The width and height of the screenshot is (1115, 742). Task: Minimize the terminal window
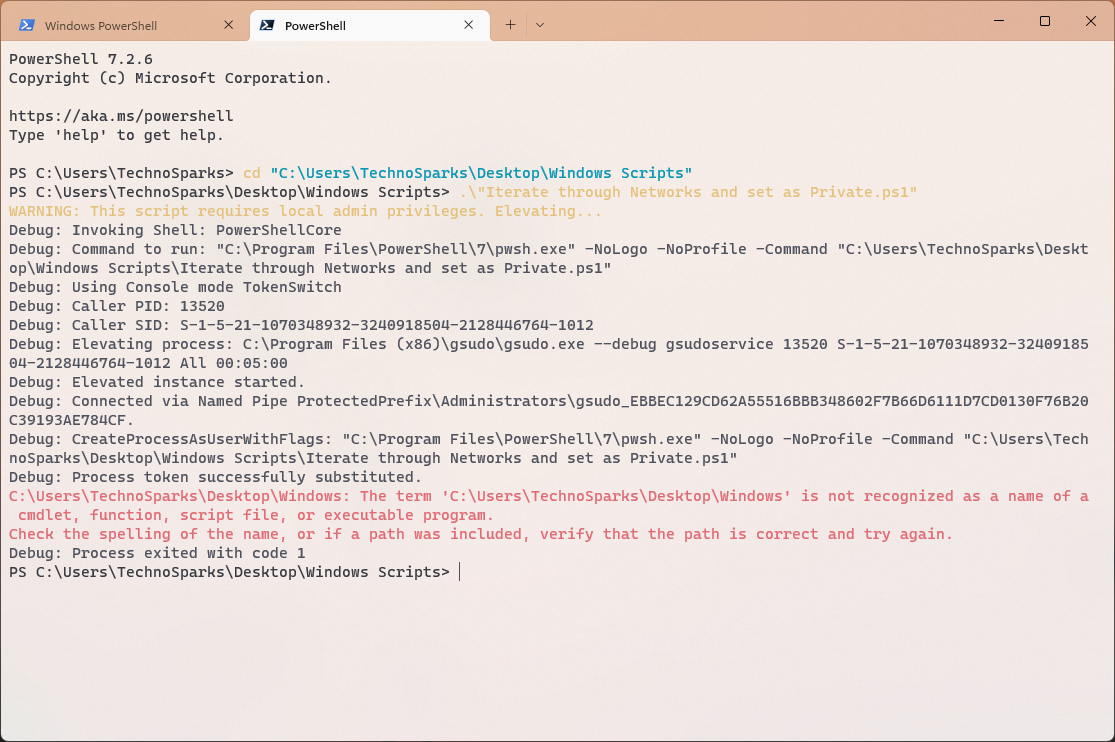(x=999, y=21)
